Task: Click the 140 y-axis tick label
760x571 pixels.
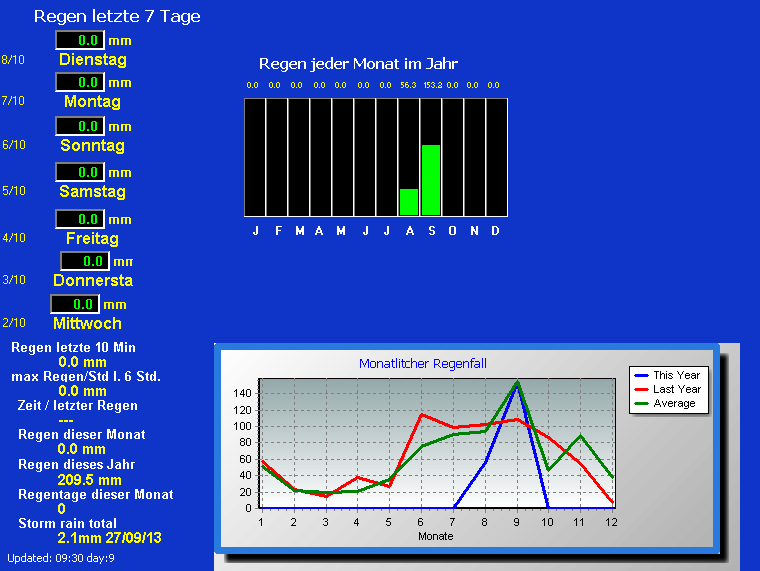Action: tap(242, 393)
